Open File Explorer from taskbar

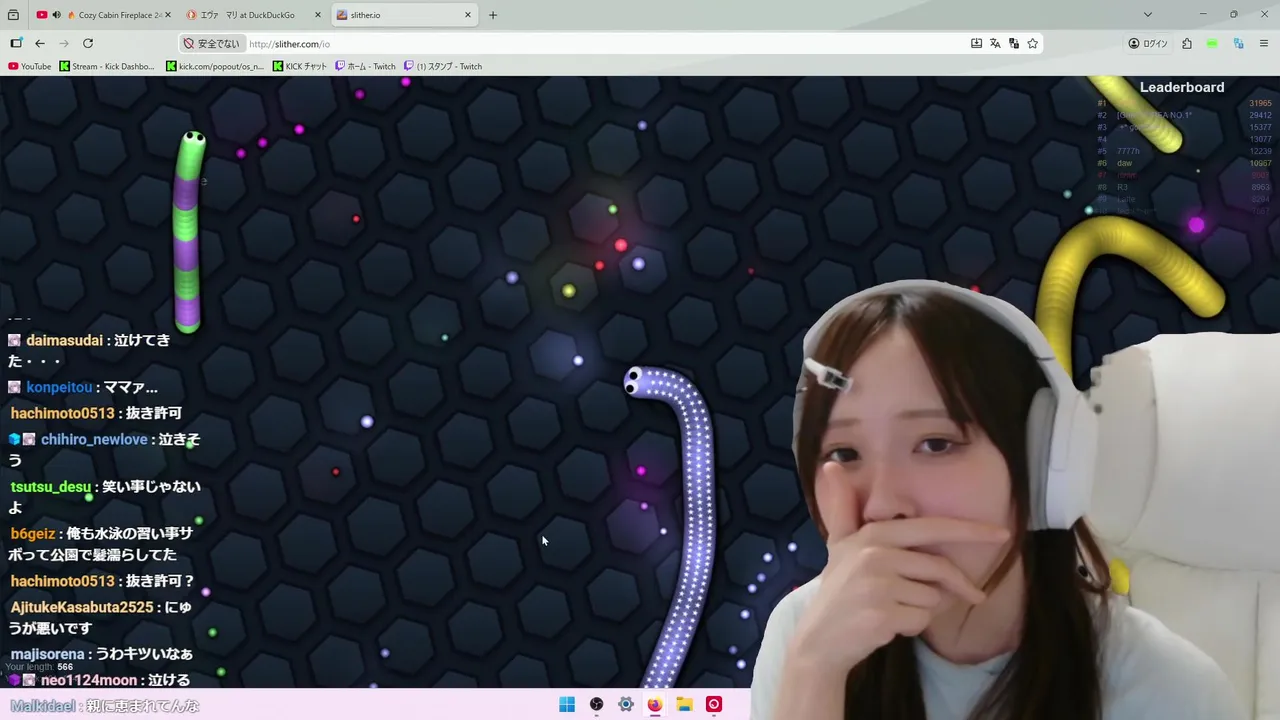tap(684, 705)
